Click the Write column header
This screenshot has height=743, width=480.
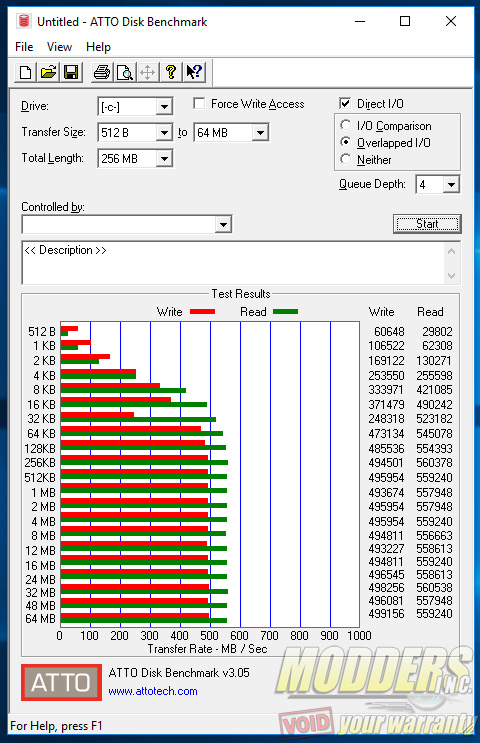(381, 312)
